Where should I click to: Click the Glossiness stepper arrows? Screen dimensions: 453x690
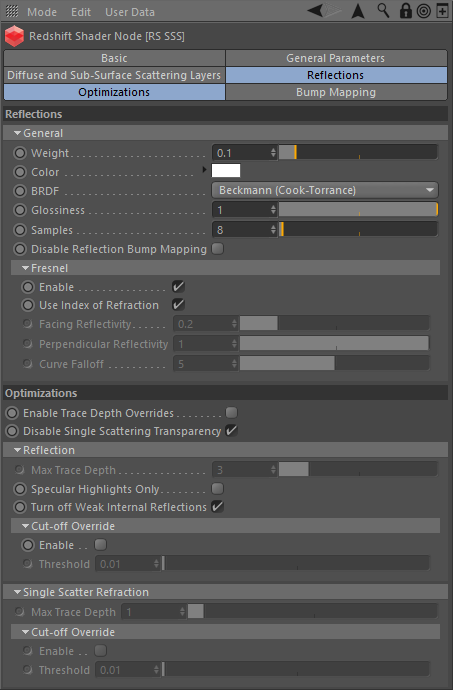point(273,210)
